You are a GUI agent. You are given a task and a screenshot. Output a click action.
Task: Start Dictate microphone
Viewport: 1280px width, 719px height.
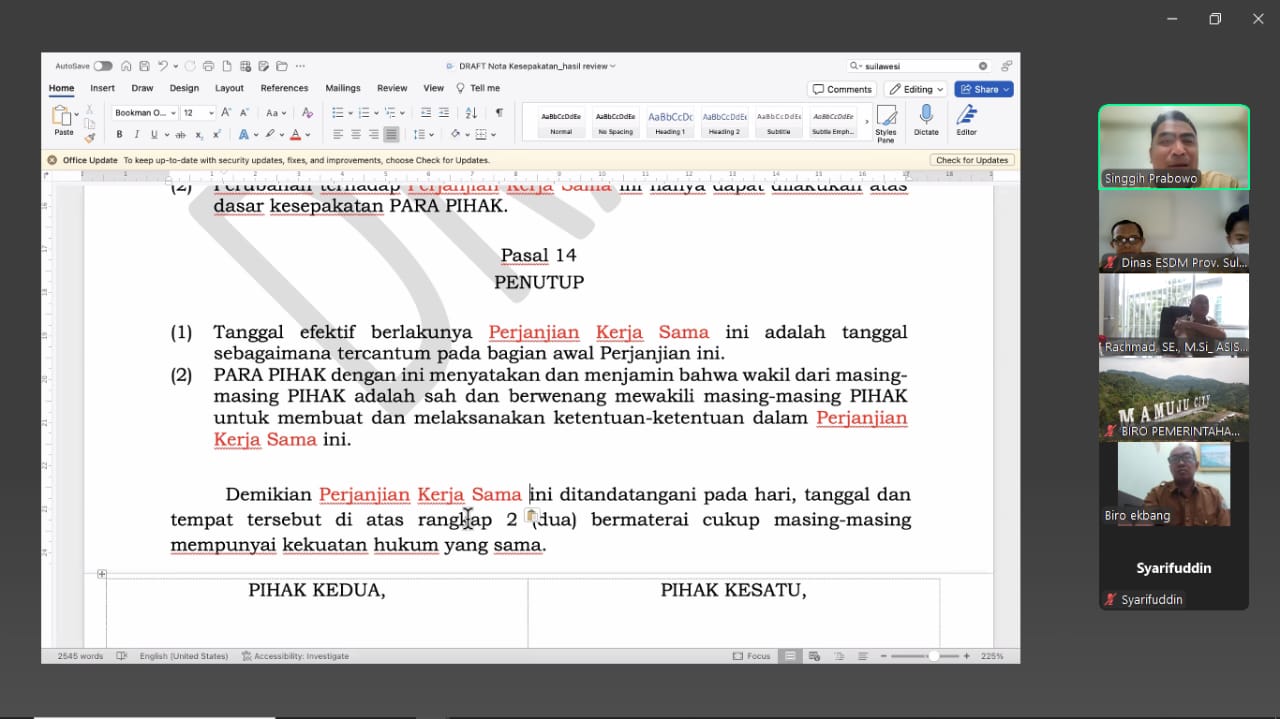click(926, 120)
